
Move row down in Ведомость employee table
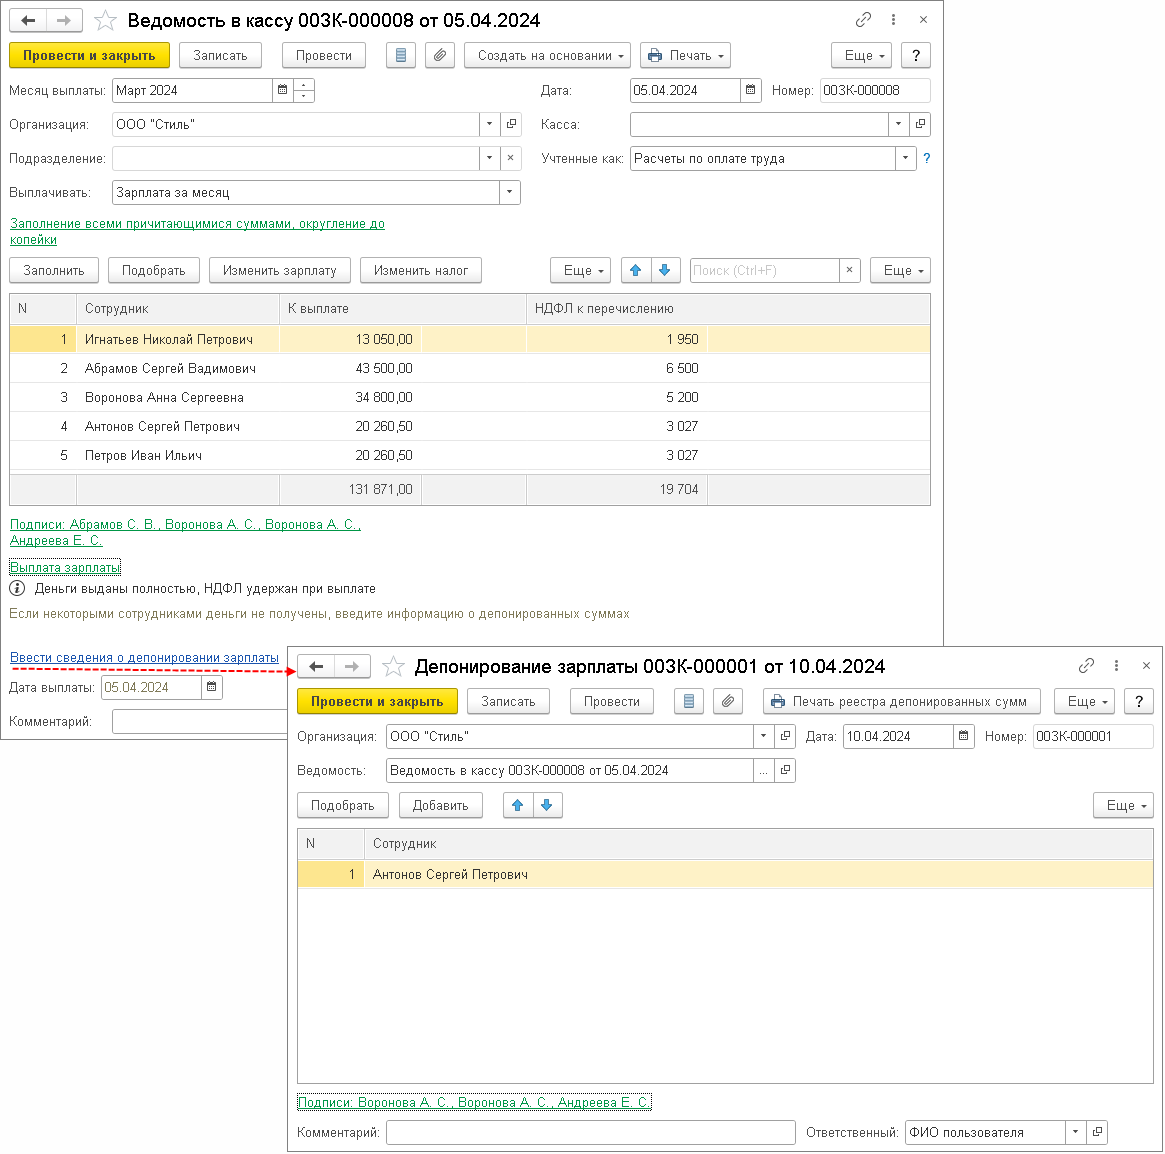point(665,270)
